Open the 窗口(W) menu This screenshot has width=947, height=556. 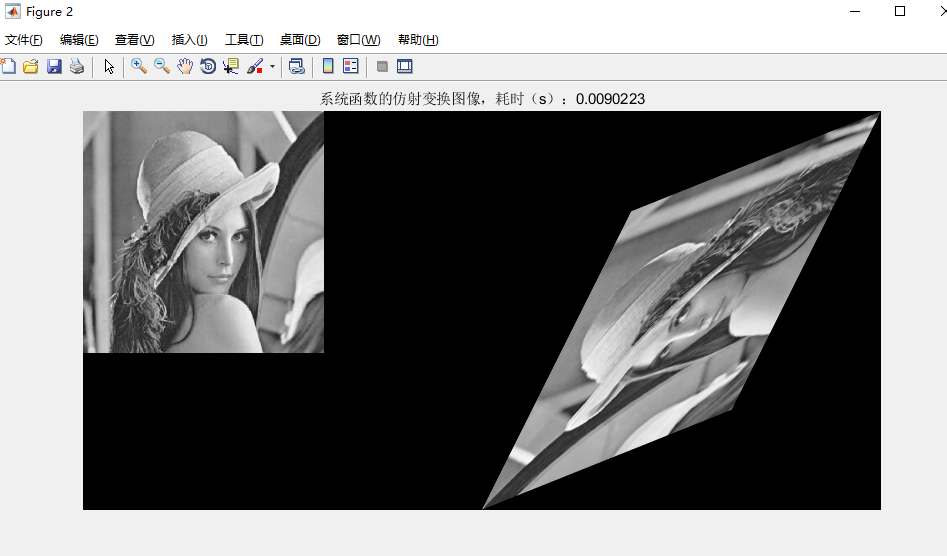coord(358,40)
